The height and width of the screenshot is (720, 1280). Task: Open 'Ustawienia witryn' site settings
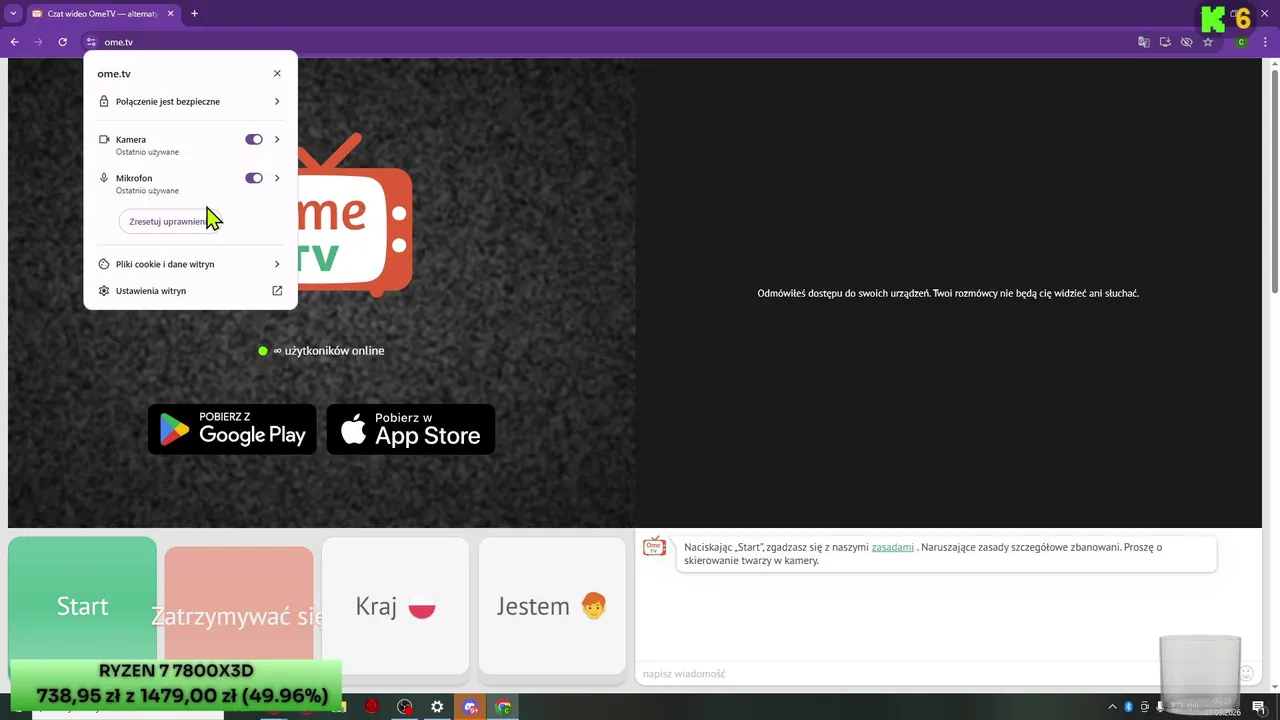tap(190, 291)
